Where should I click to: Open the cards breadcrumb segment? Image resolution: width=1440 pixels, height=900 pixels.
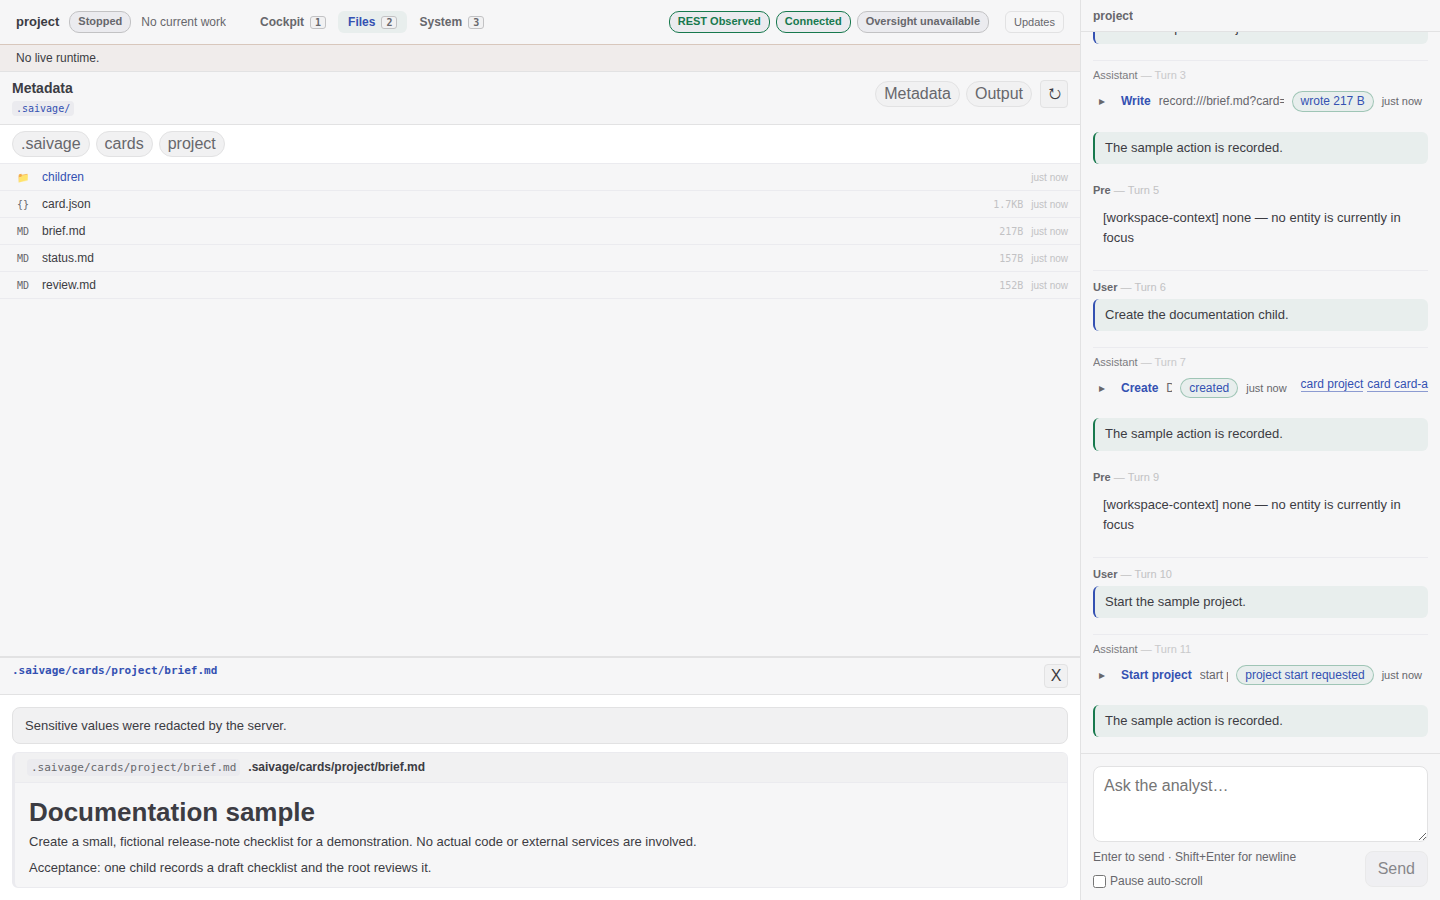(x=124, y=144)
